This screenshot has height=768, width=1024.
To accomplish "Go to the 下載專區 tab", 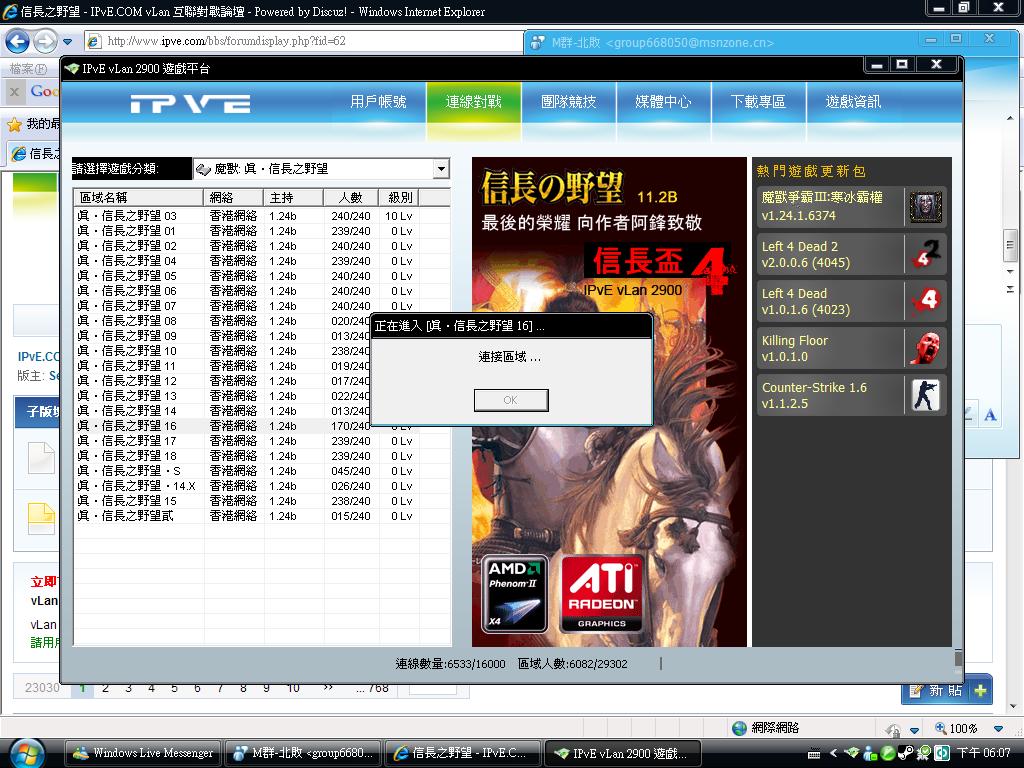I will pos(757,102).
